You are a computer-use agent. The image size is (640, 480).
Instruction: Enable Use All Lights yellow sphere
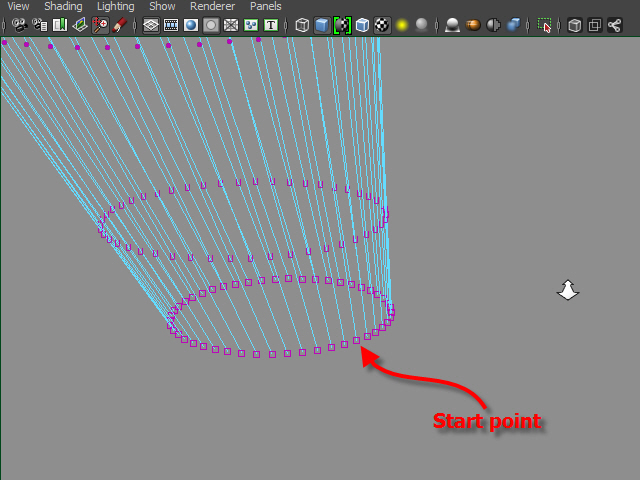402,25
